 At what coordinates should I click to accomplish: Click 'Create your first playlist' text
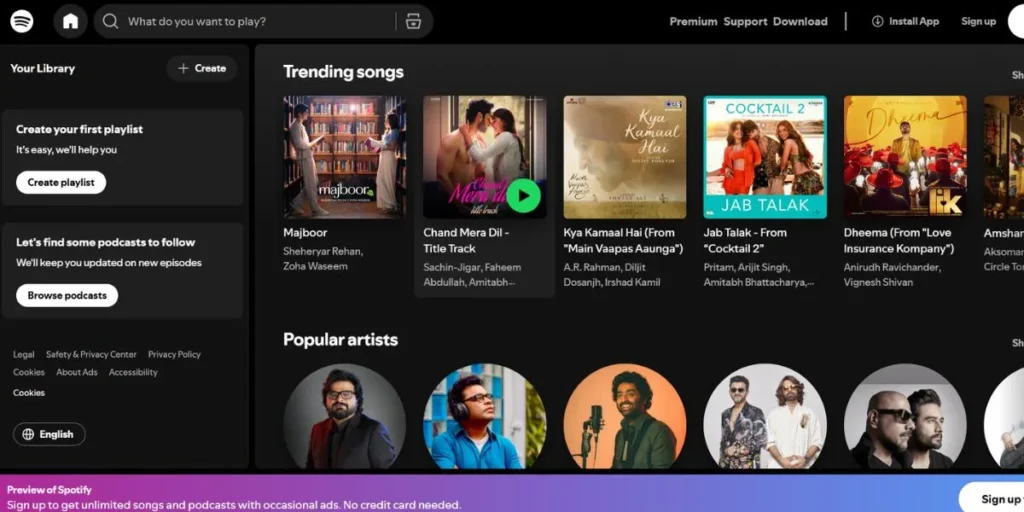click(x=80, y=129)
